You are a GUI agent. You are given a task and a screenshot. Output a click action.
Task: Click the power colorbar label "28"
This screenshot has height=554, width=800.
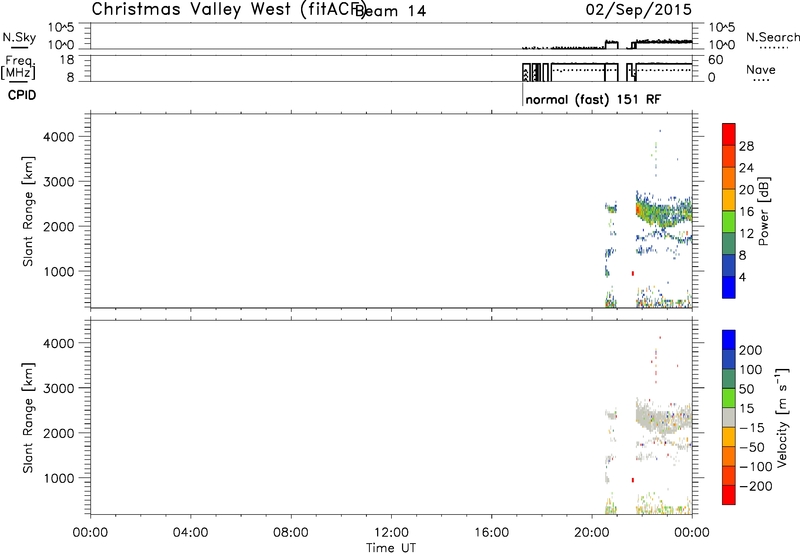[746, 146]
